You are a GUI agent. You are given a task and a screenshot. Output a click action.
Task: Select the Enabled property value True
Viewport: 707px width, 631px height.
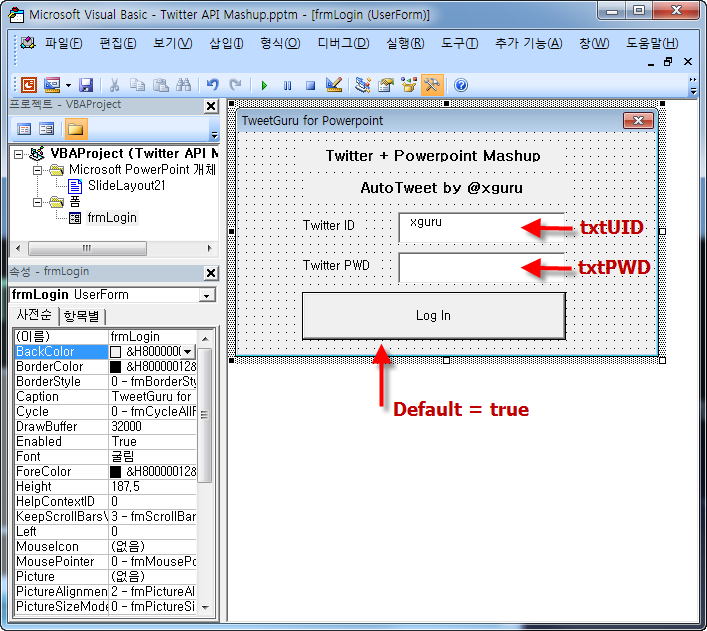(x=152, y=442)
